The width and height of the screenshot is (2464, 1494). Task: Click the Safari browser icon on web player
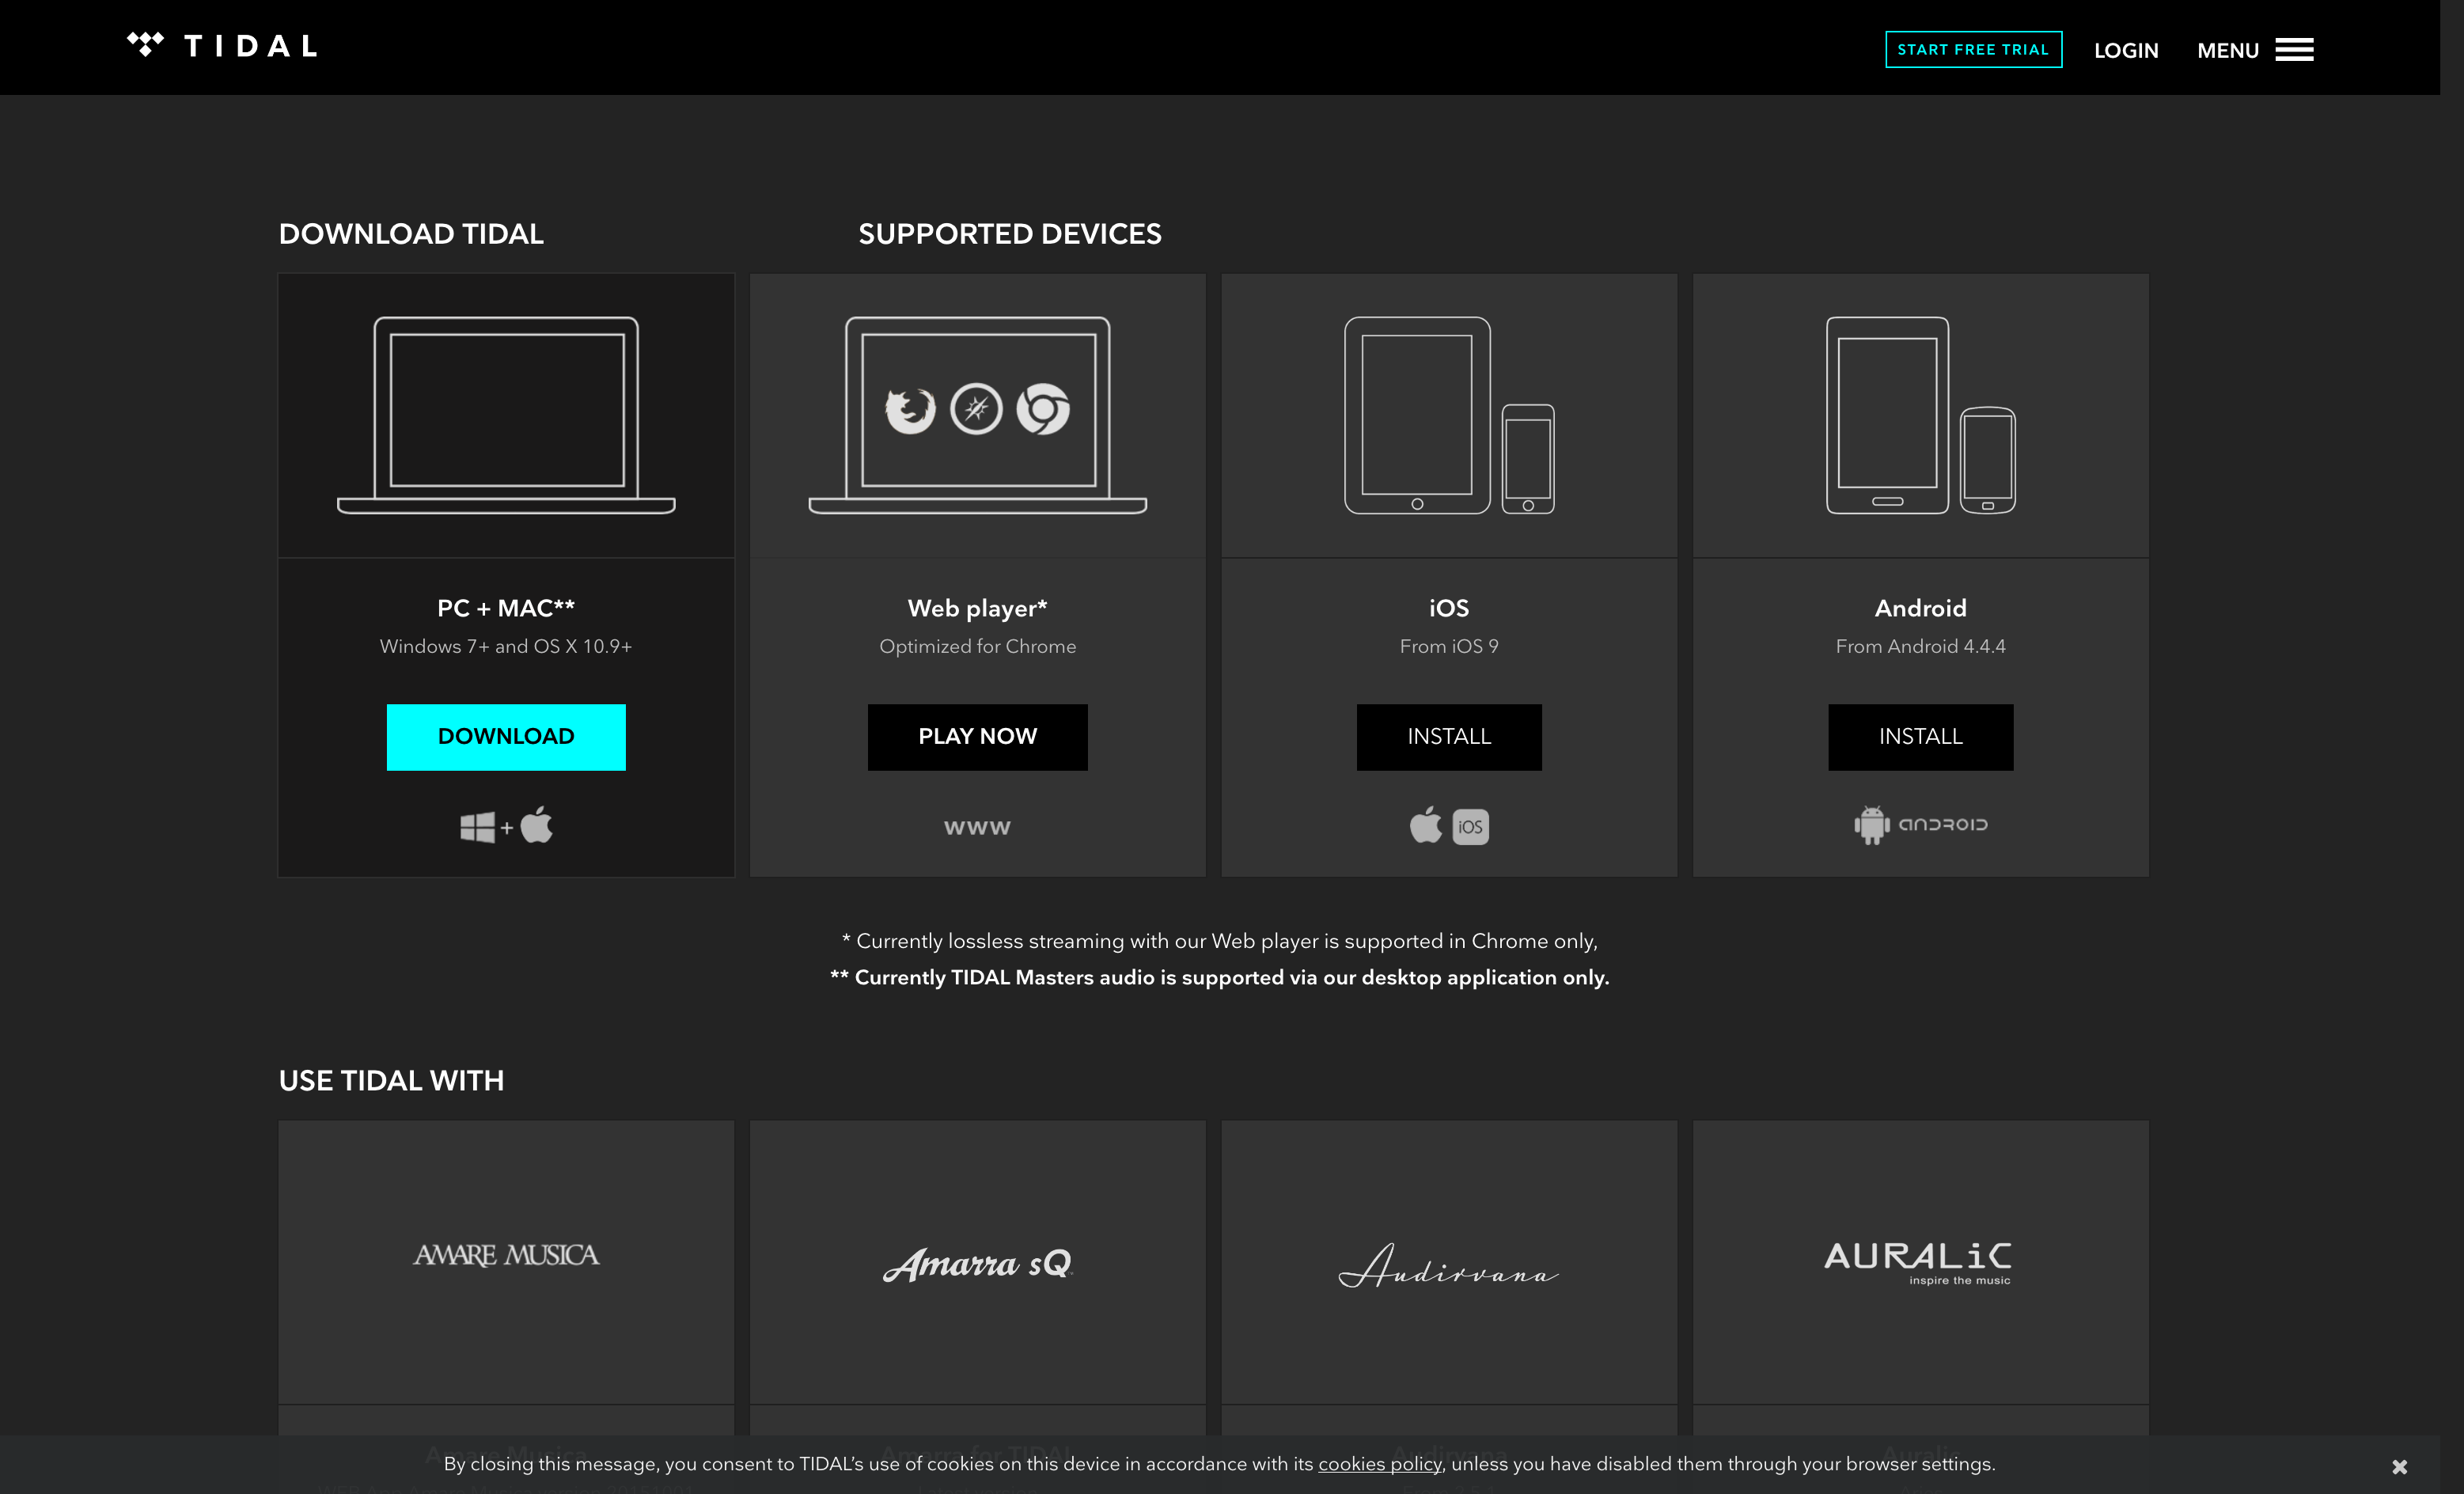pyautogui.click(x=976, y=408)
